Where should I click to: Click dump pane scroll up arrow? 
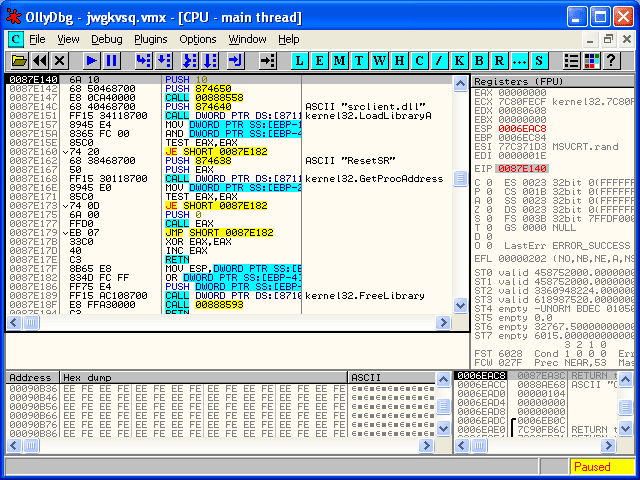click(443, 380)
